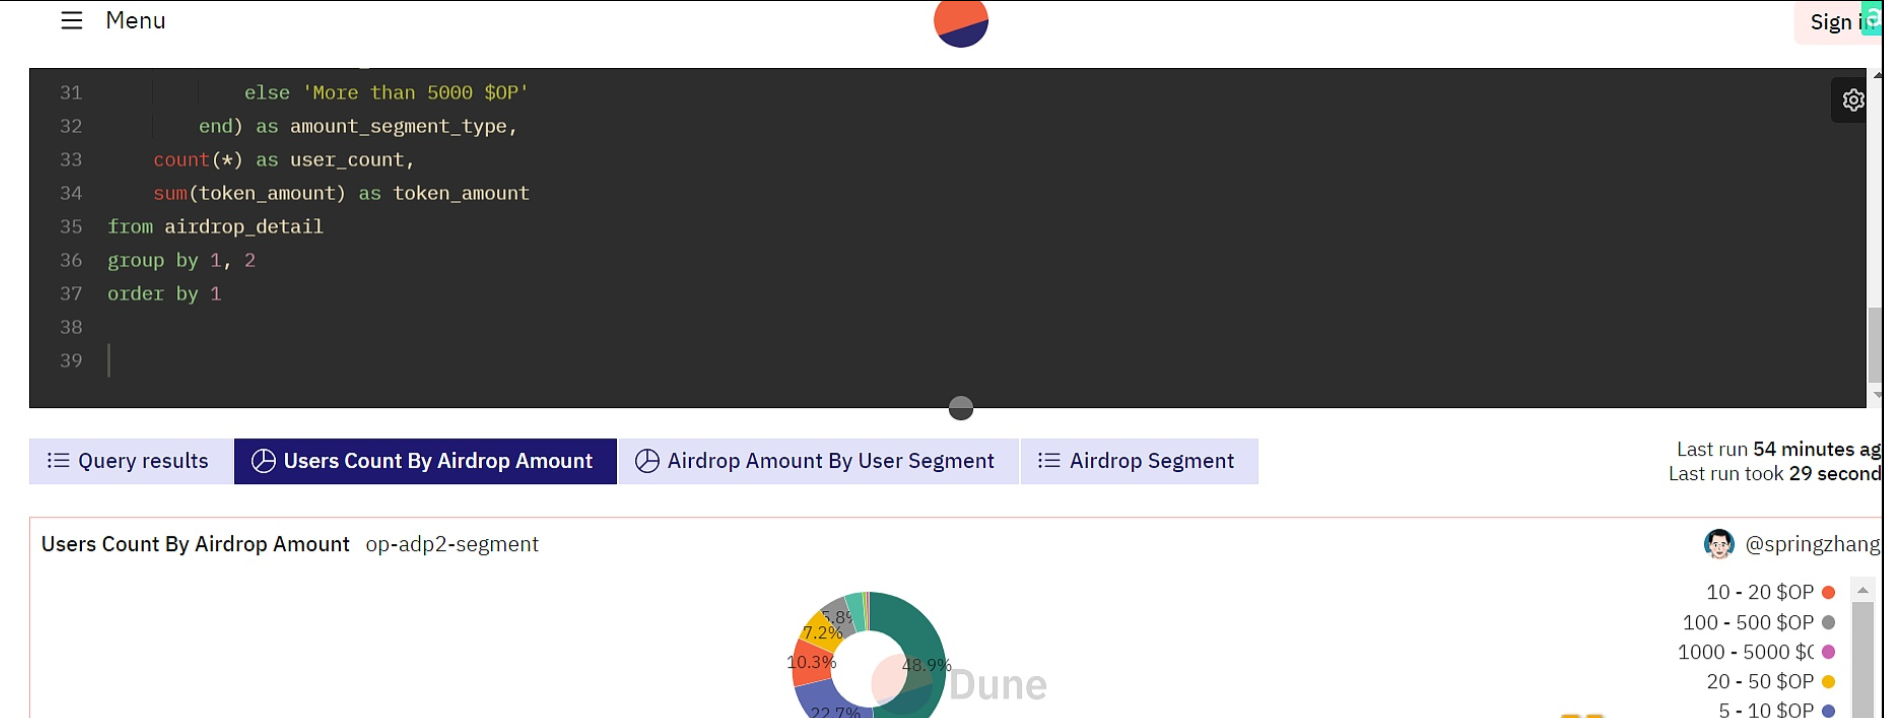Click the 1000 - 5000 $OP pink color dot
Viewport: 1884px width, 718px height.
coord(1828,652)
